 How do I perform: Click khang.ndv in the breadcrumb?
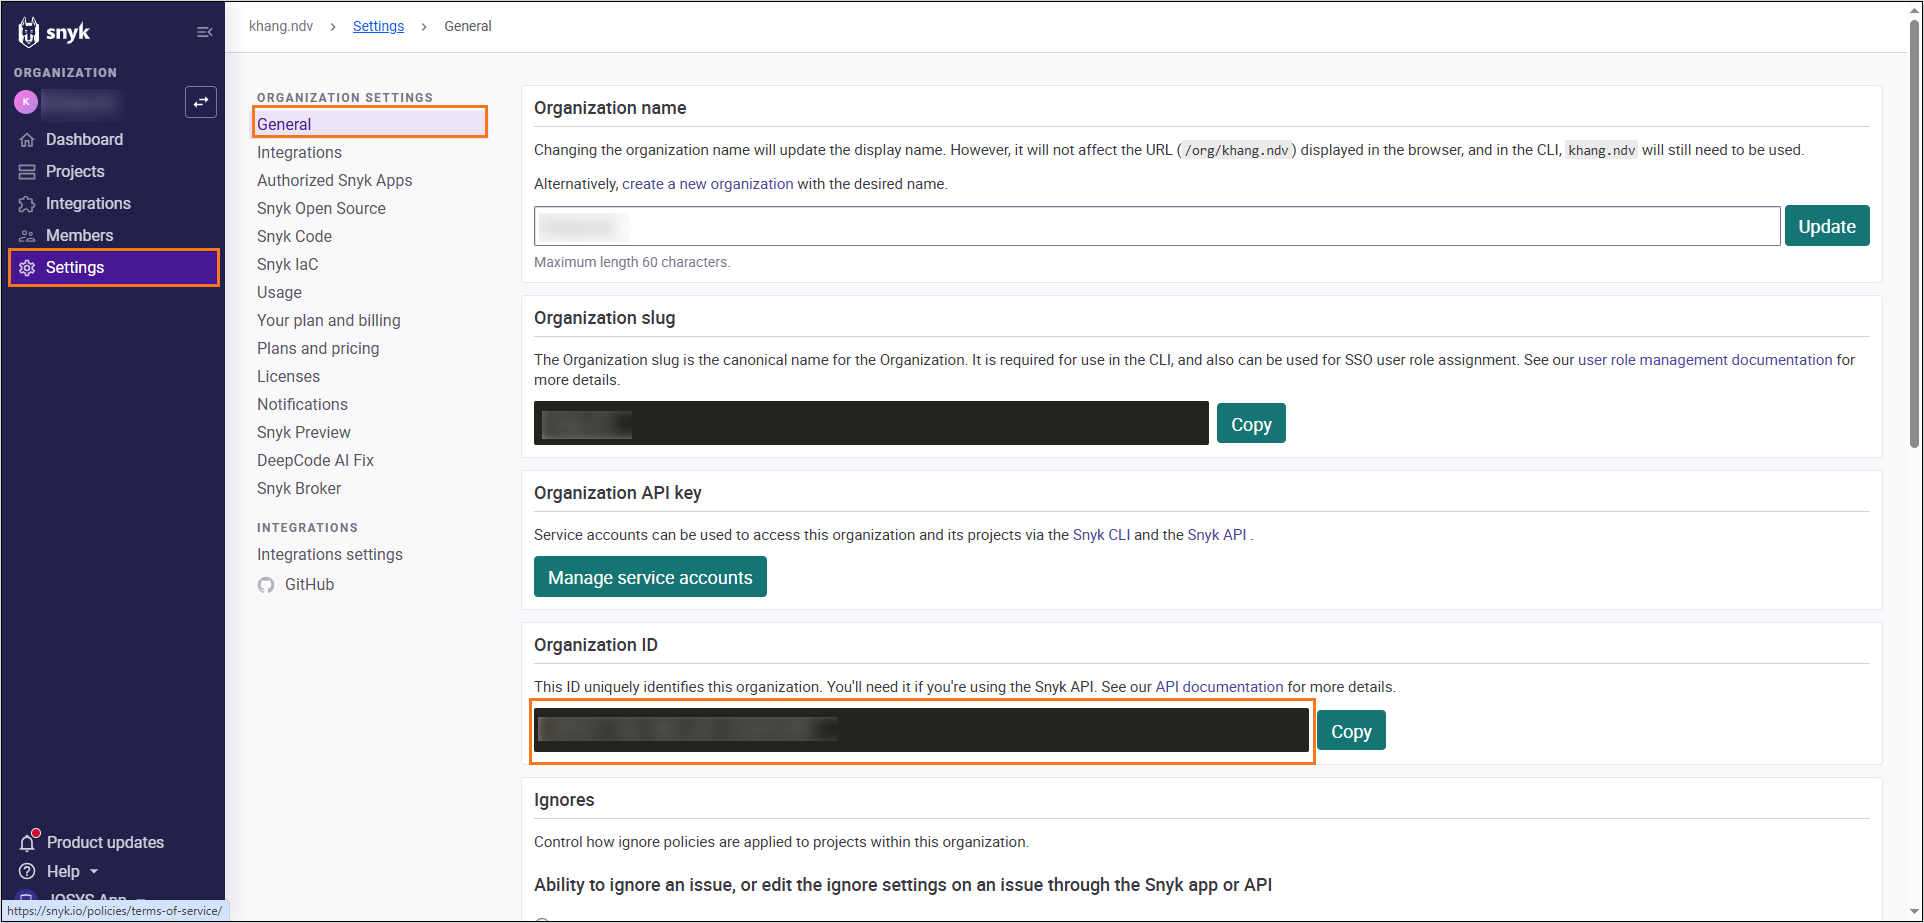(281, 26)
